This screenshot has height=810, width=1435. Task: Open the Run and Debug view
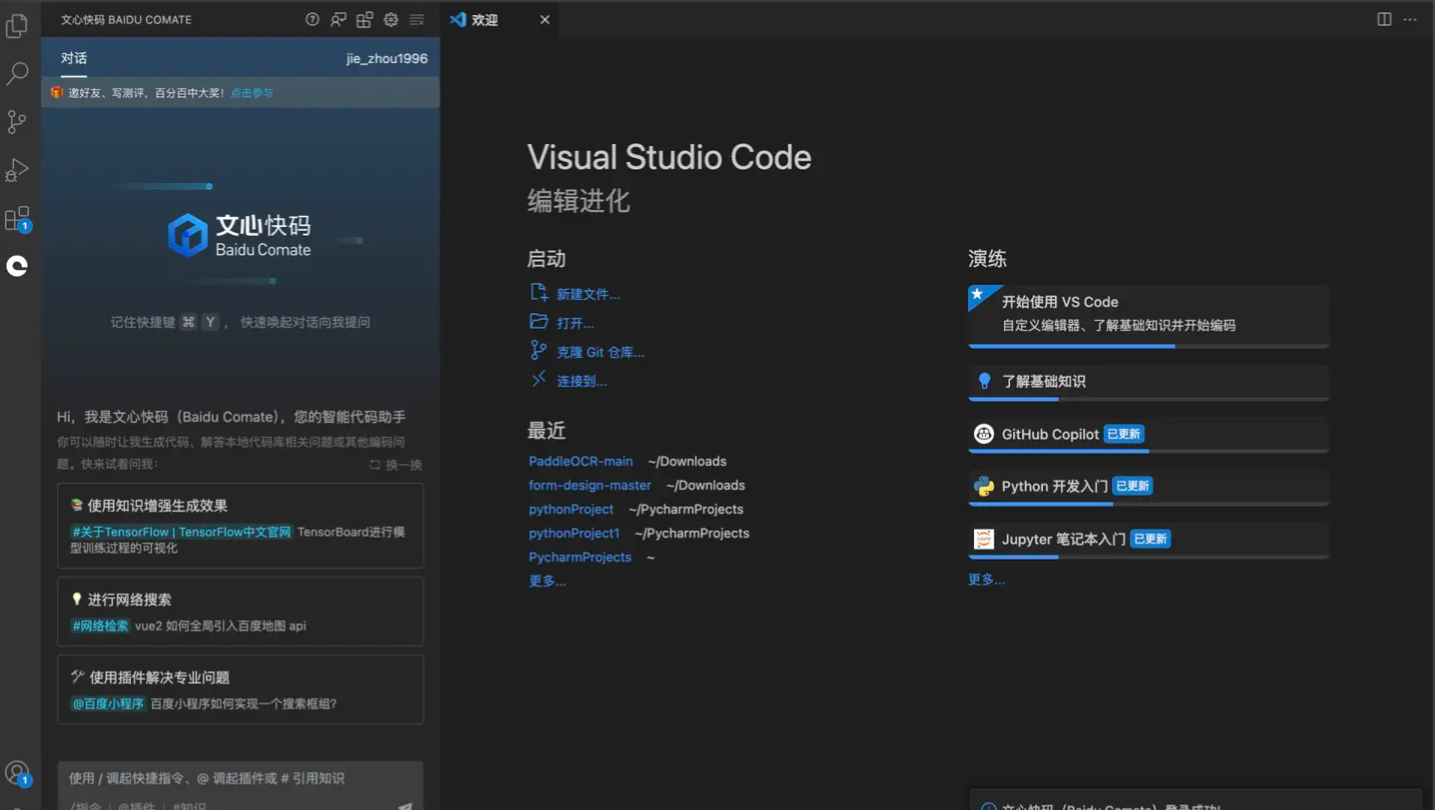coord(17,169)
